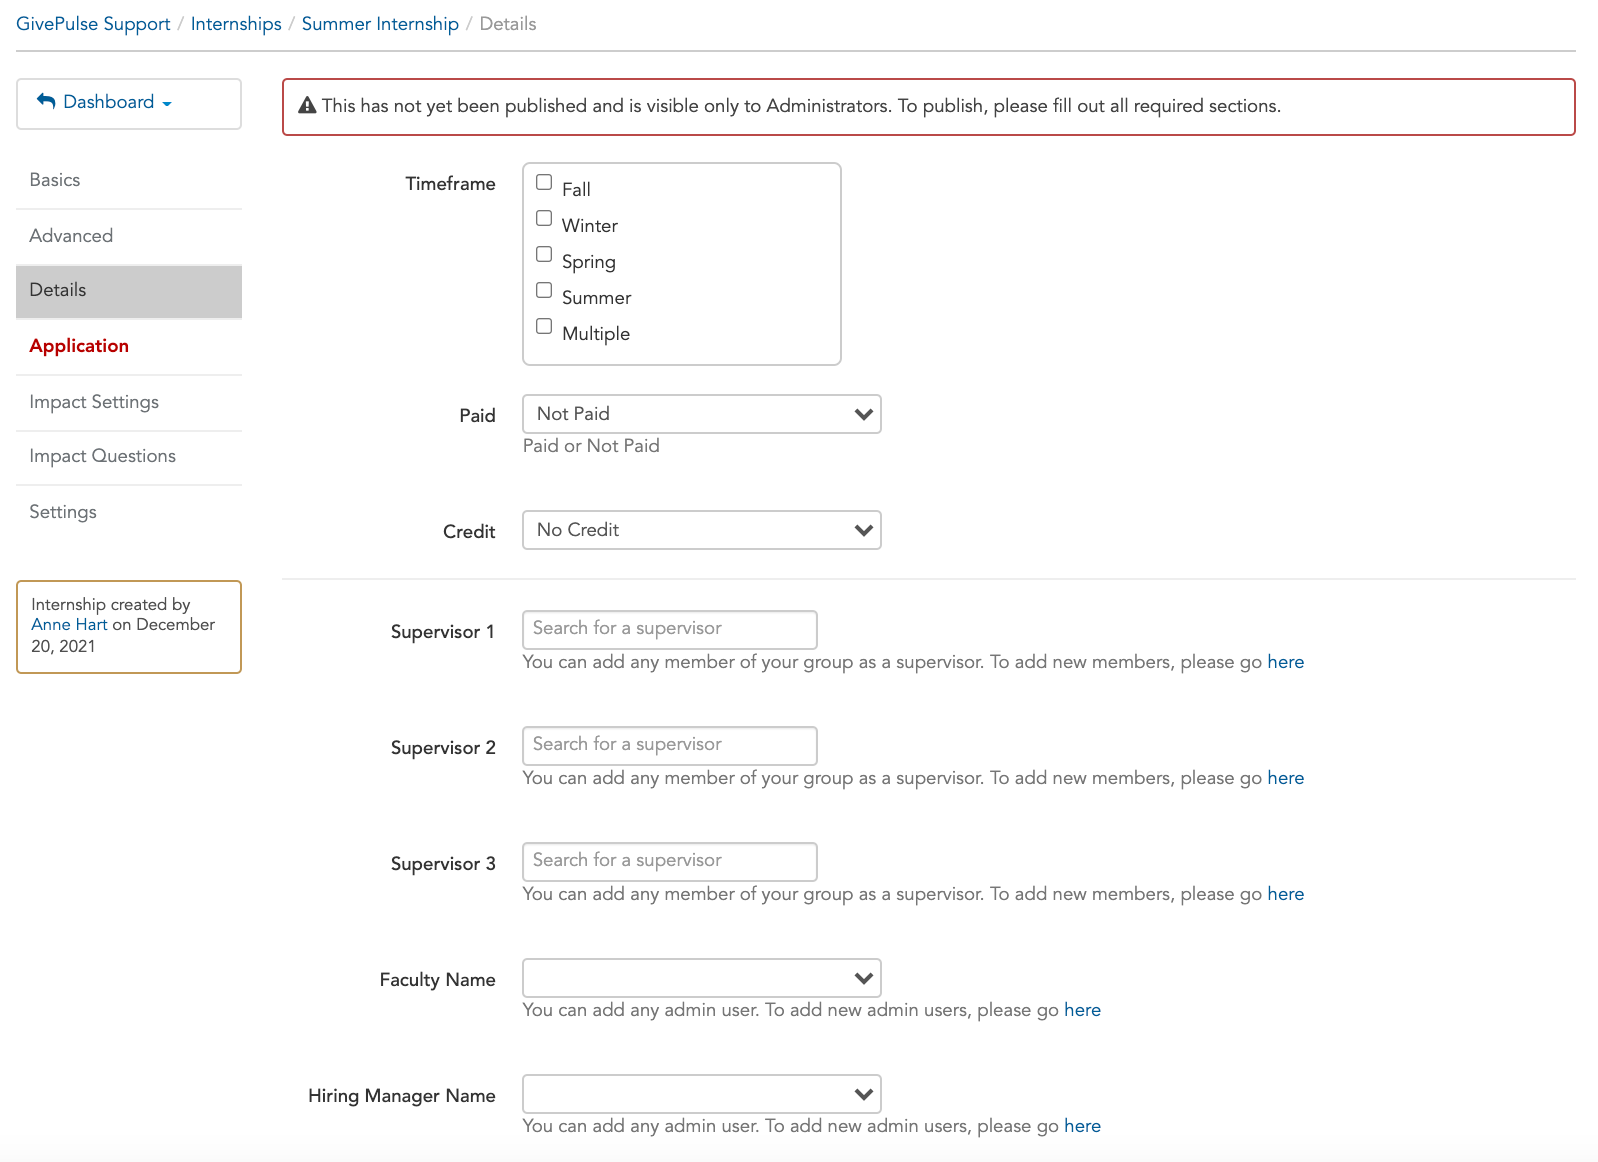The image size is (1598, 1162).
Task: Click 'here' link under Hiring Manager Name
Action: tap(1082, 1126)
